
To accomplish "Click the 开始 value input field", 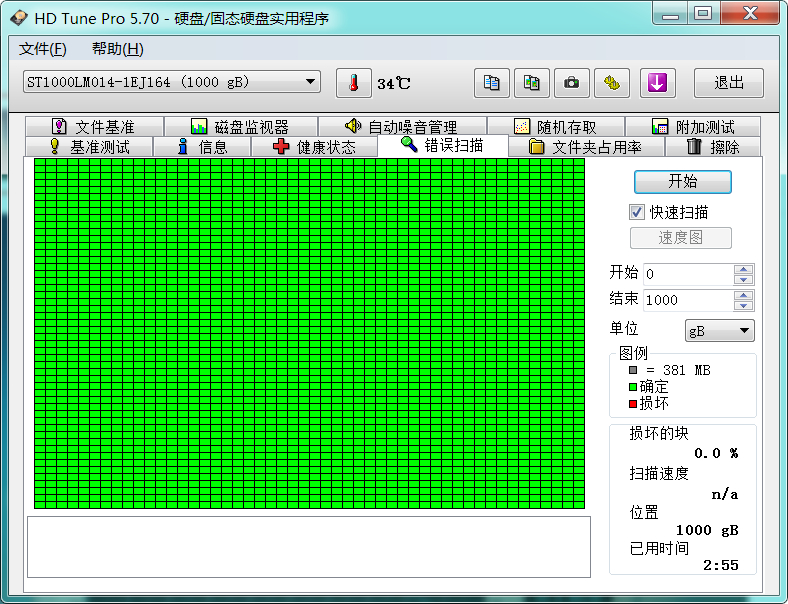I will click(x=688, y=274).
